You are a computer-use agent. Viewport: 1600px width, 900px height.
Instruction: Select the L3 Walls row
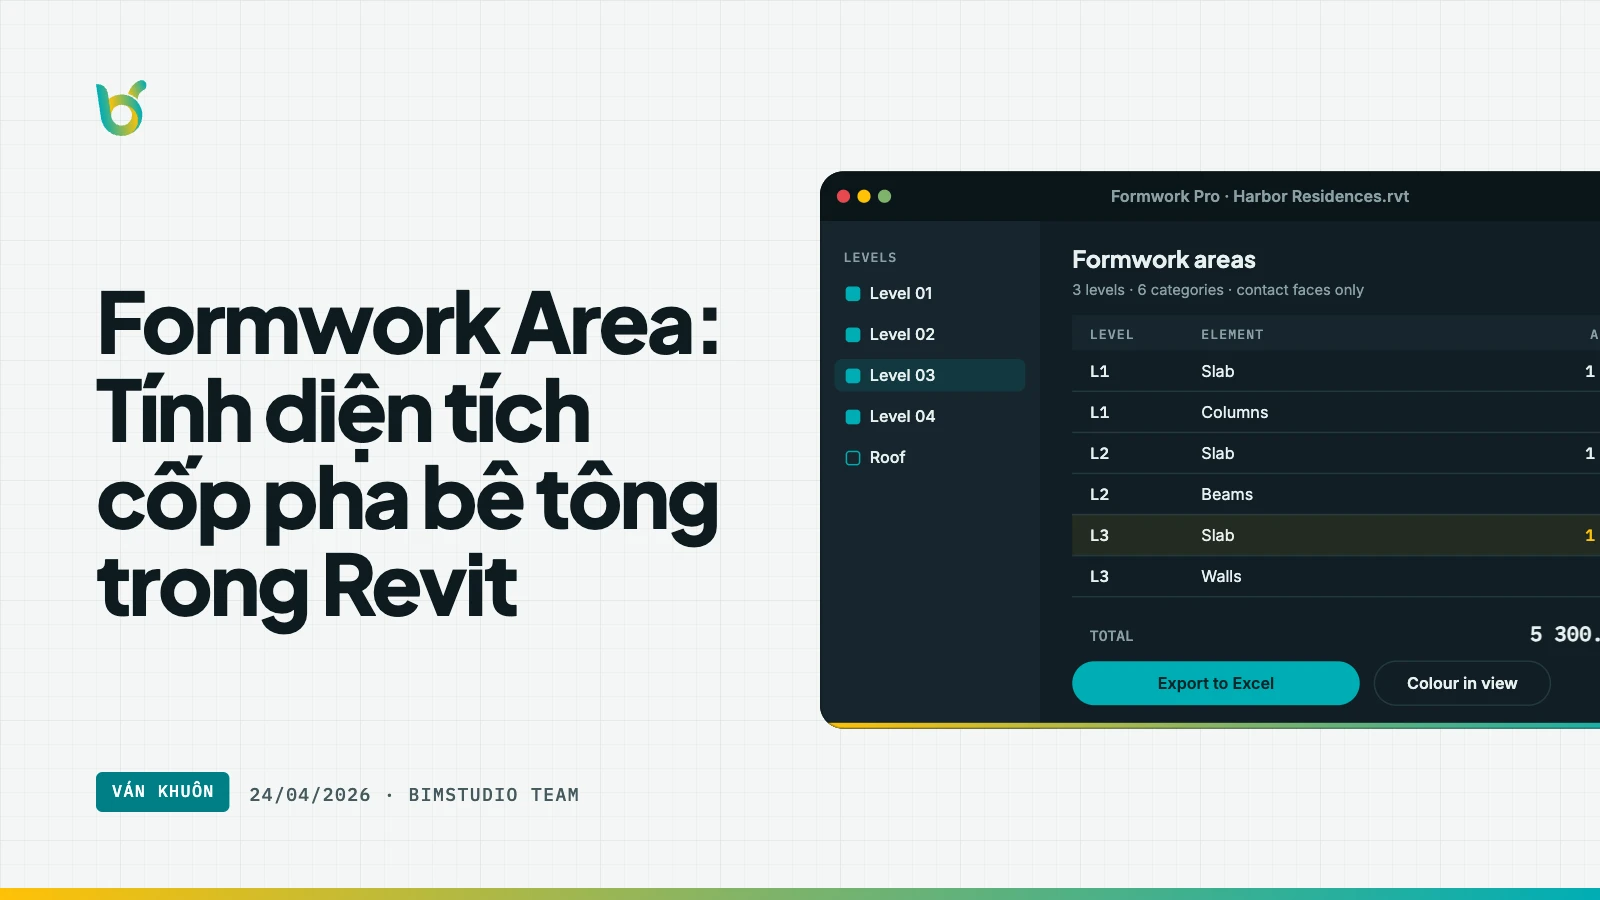[1336, 576]
